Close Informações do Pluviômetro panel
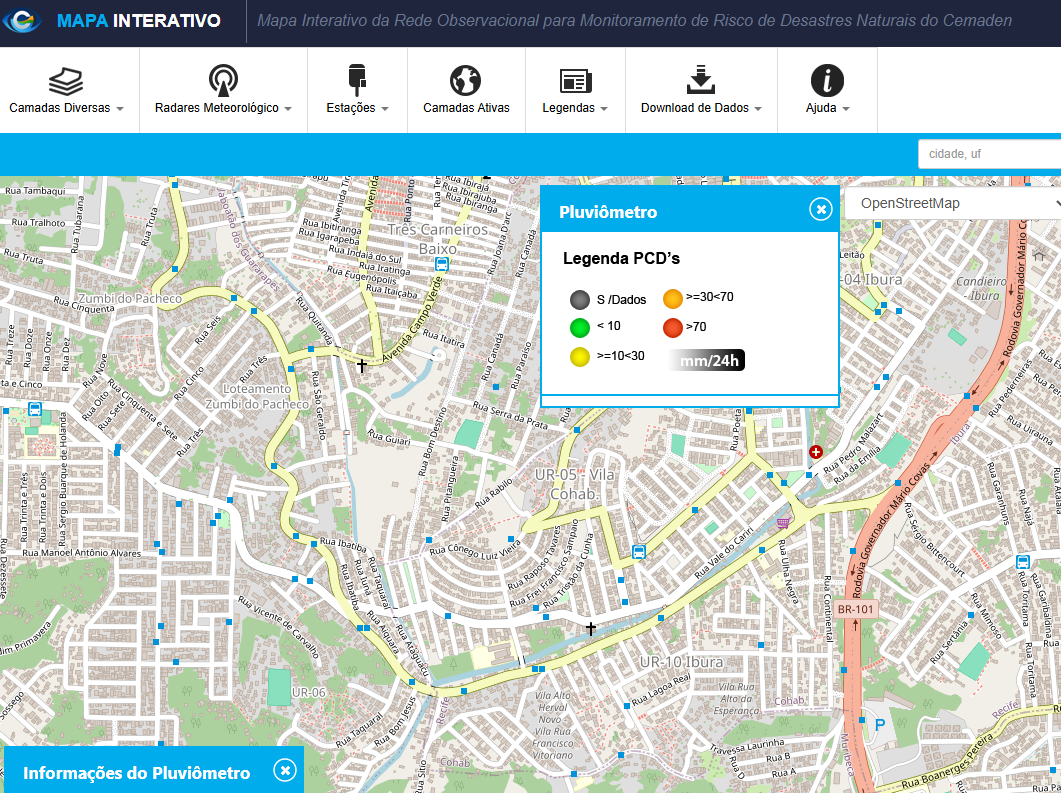 tap(285, 770)
